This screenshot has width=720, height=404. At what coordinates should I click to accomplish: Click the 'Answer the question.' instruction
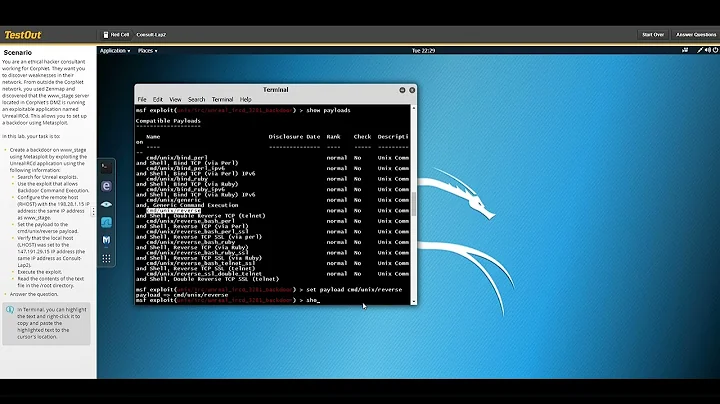coord(34,294)
